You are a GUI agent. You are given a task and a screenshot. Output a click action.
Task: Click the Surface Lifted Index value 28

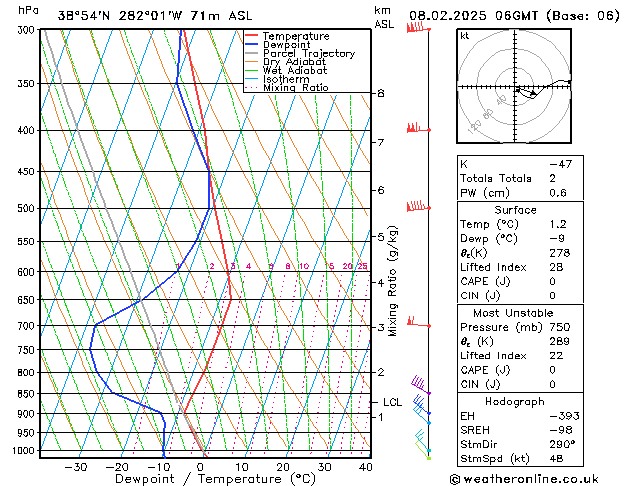click(556, 267)
